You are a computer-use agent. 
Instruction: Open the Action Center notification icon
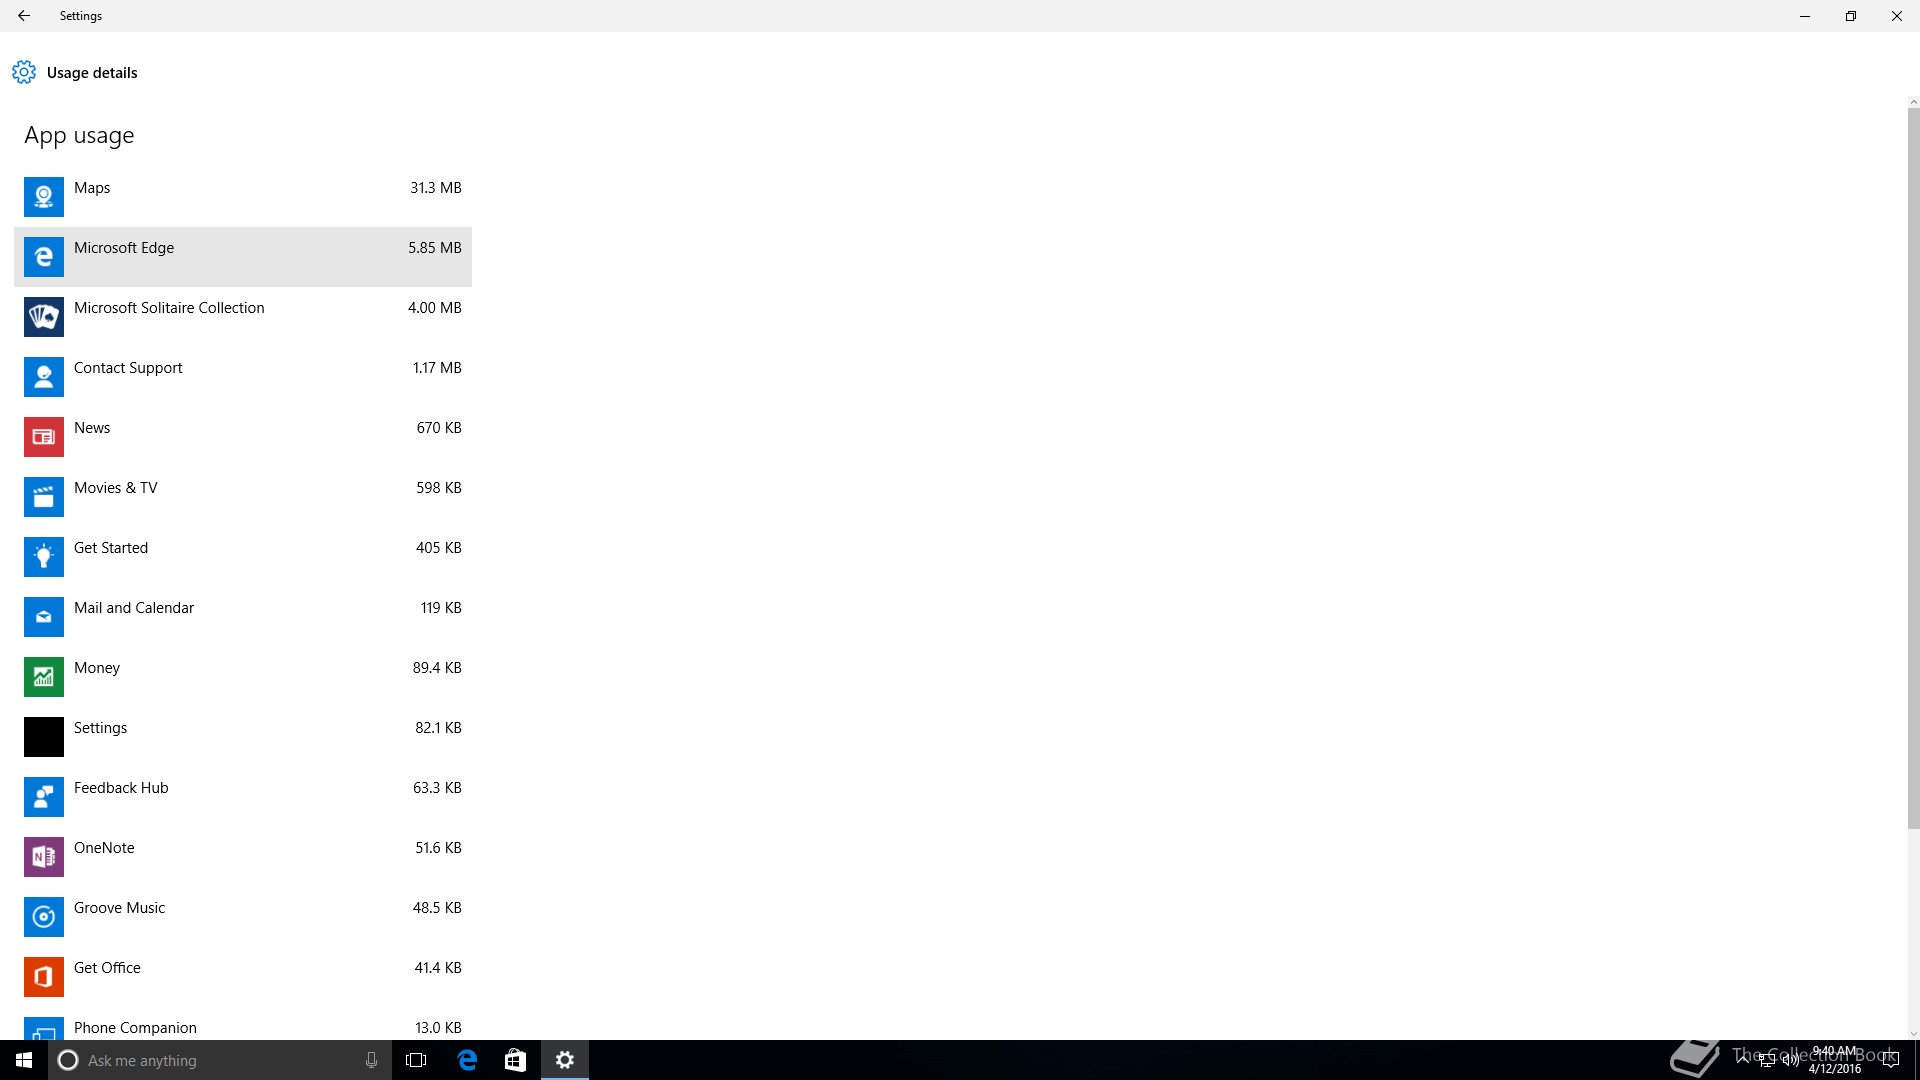coord(1890,1060)
